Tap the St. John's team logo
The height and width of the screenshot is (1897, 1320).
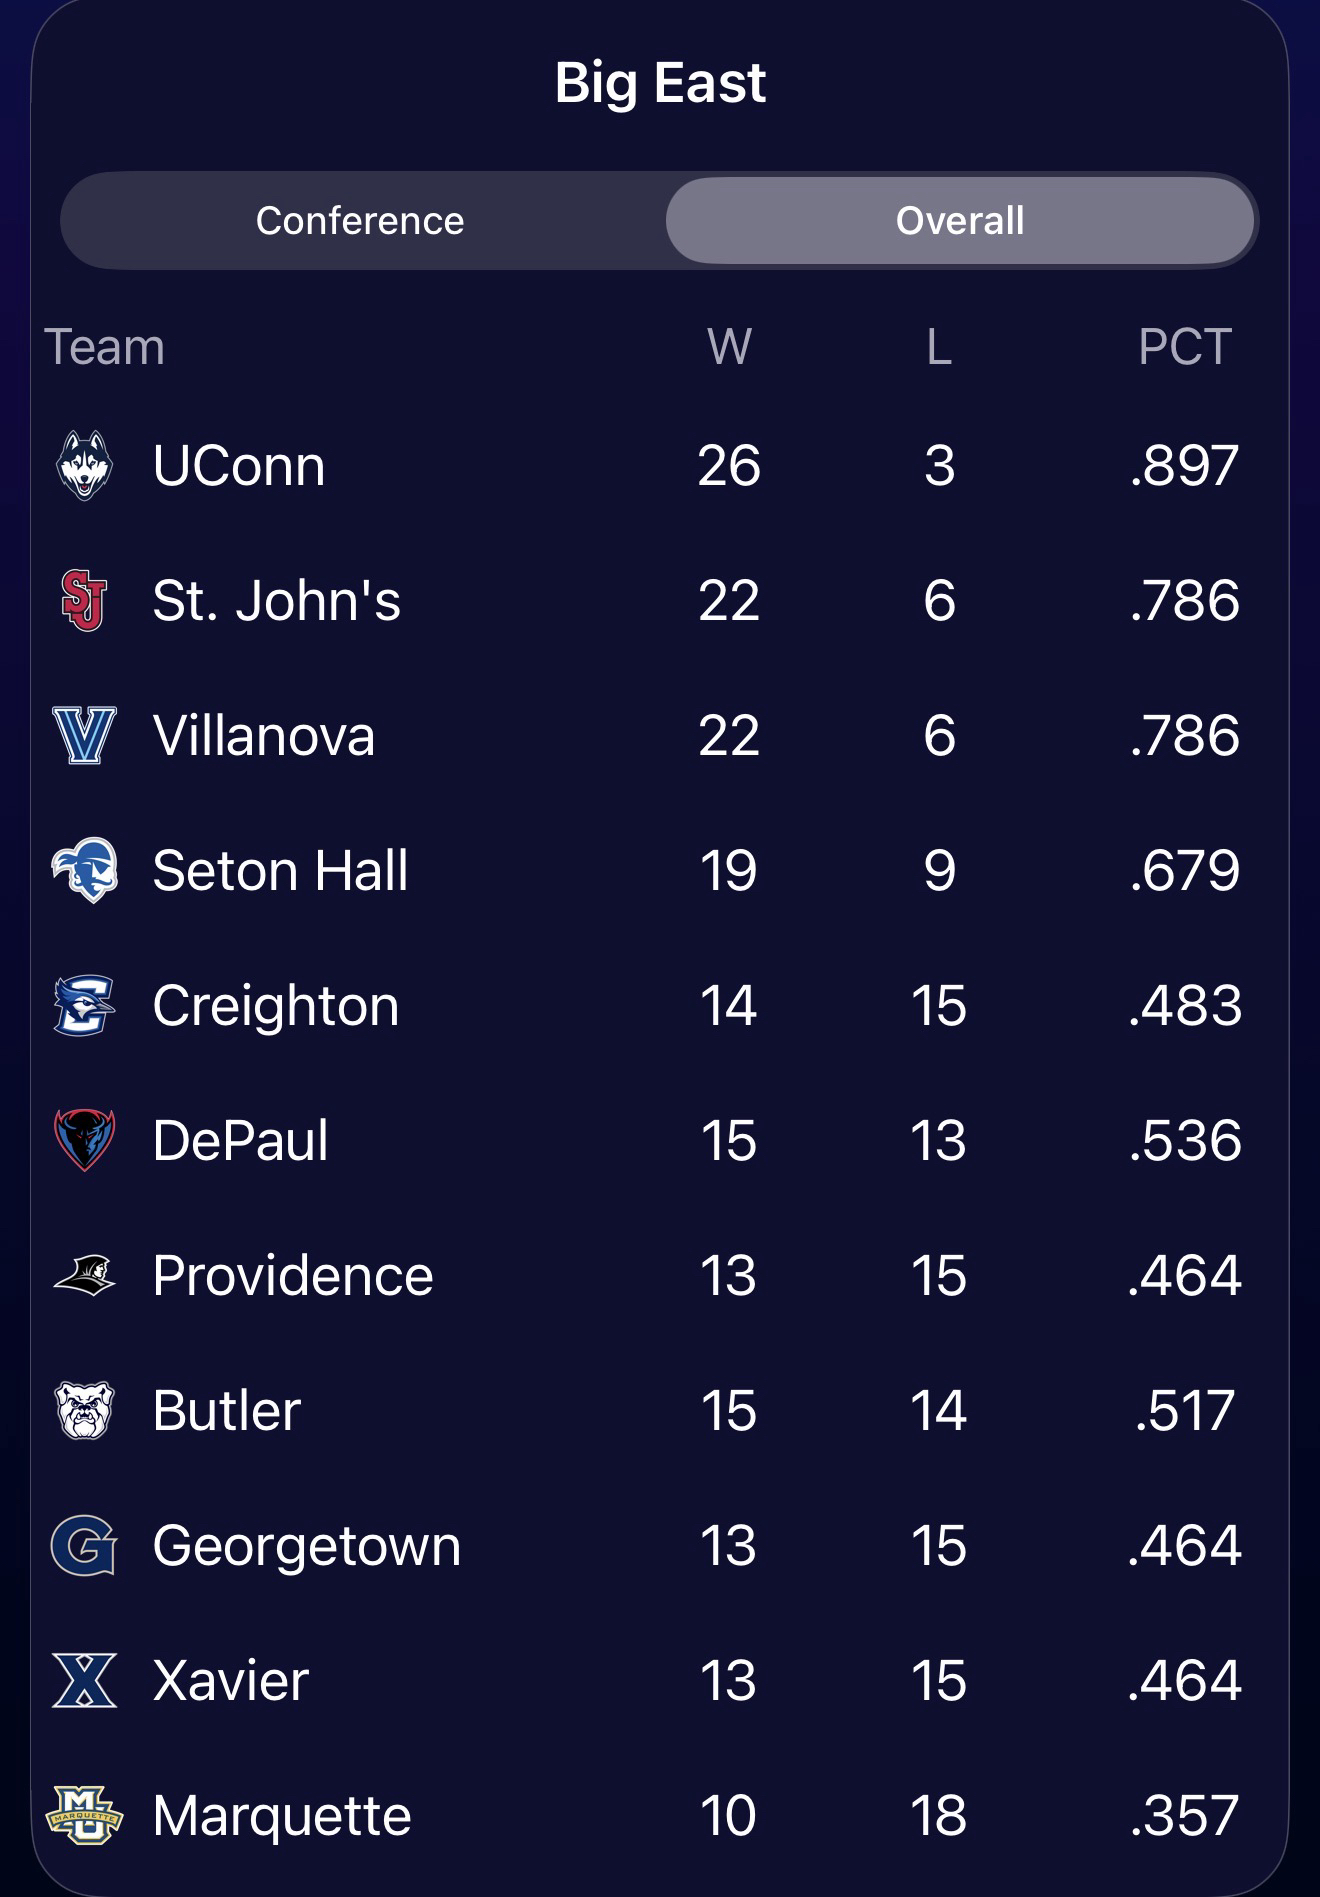click(84, 600)
